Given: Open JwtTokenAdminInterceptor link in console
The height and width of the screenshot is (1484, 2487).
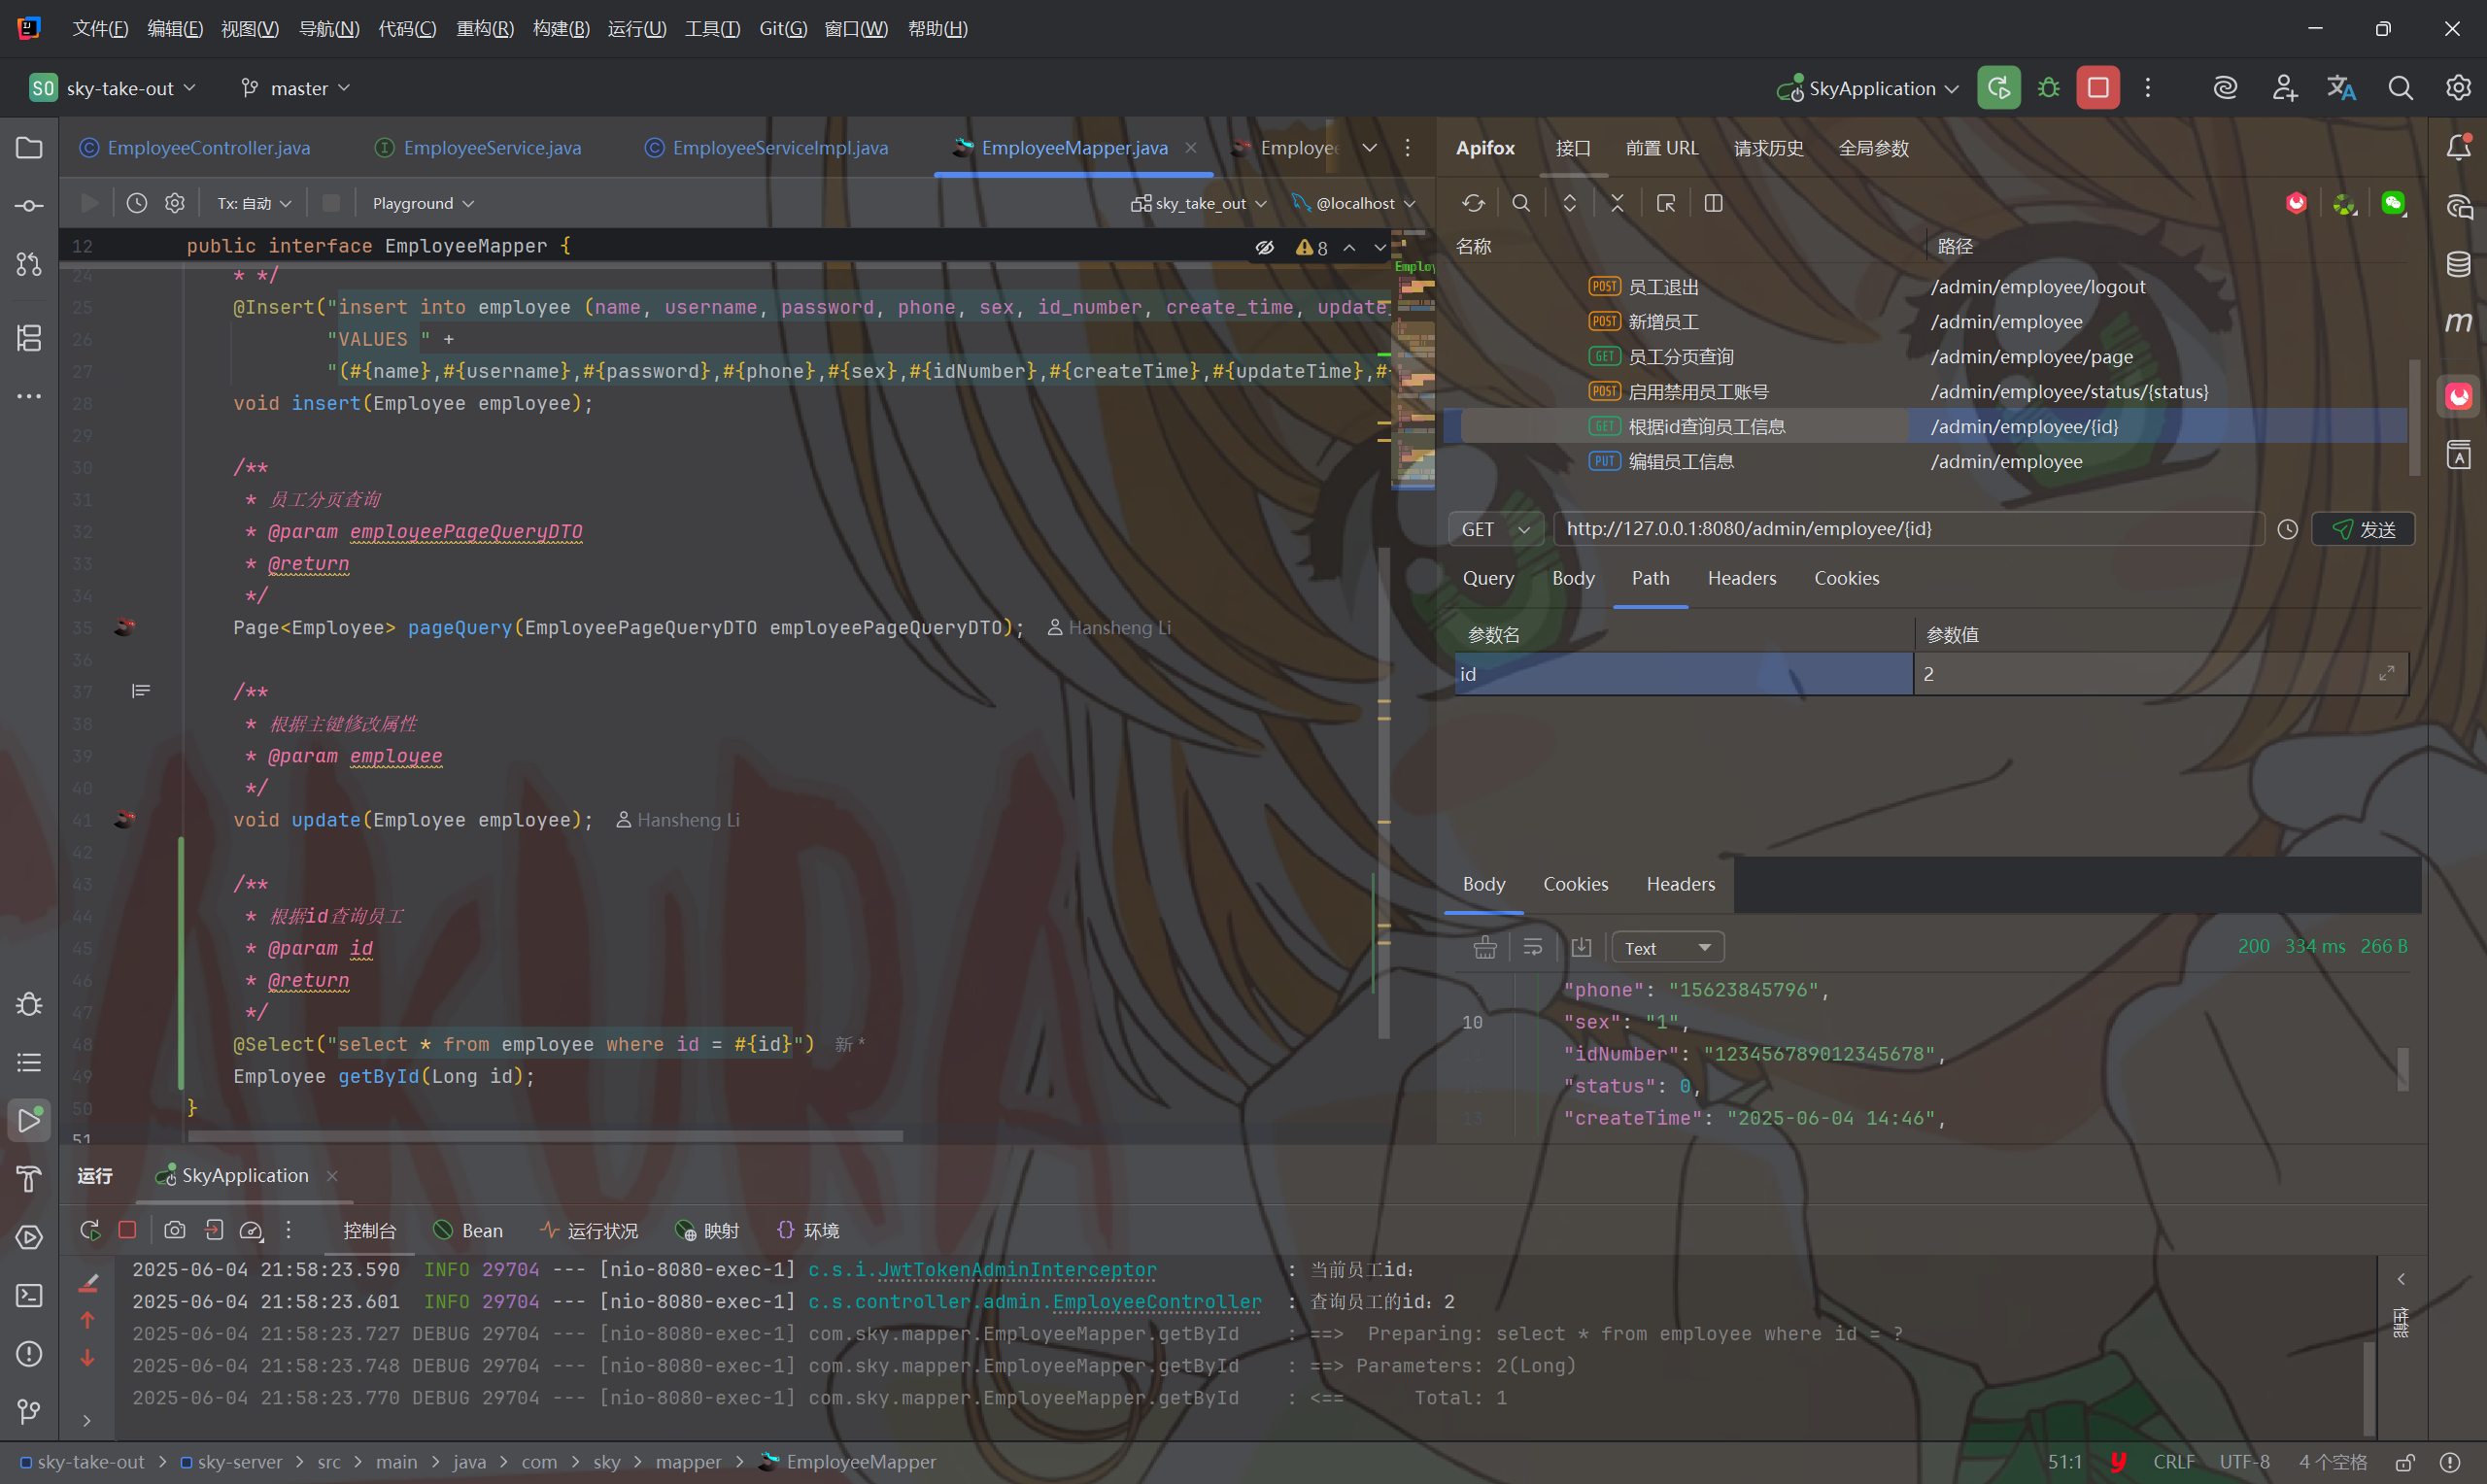Looking at the screenshot, I should 1016,1269.
